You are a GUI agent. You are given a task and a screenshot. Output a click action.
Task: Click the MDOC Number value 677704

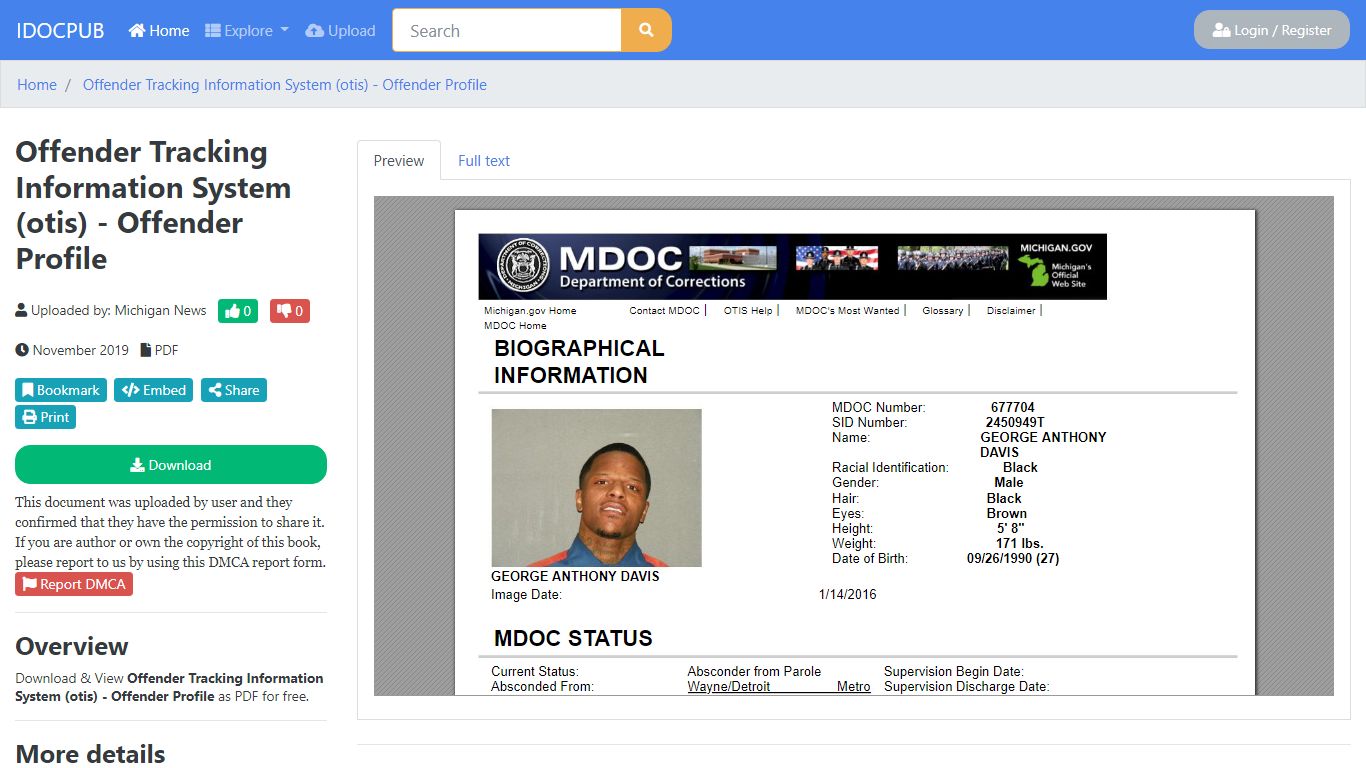click(x=1013, y=407)
